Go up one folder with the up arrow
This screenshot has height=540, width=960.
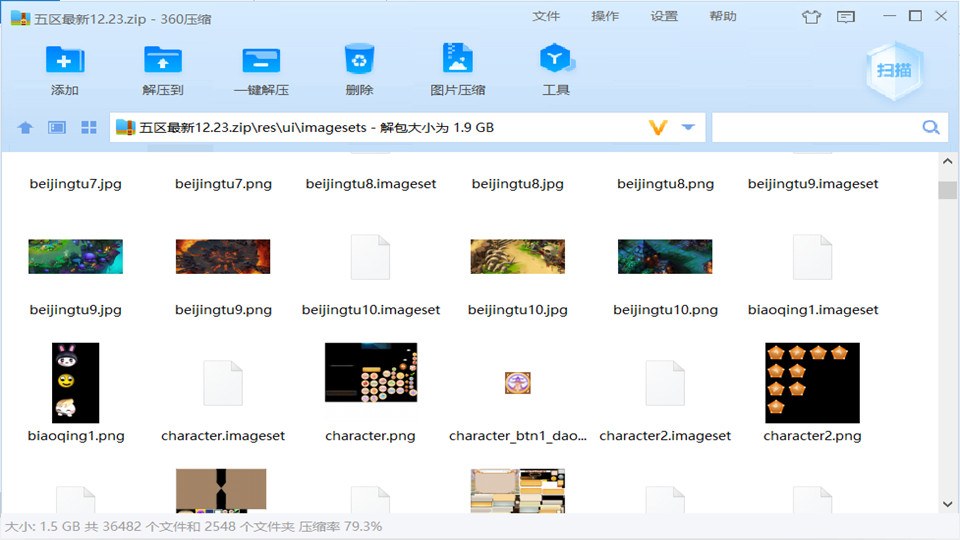[x=26, y=128]
